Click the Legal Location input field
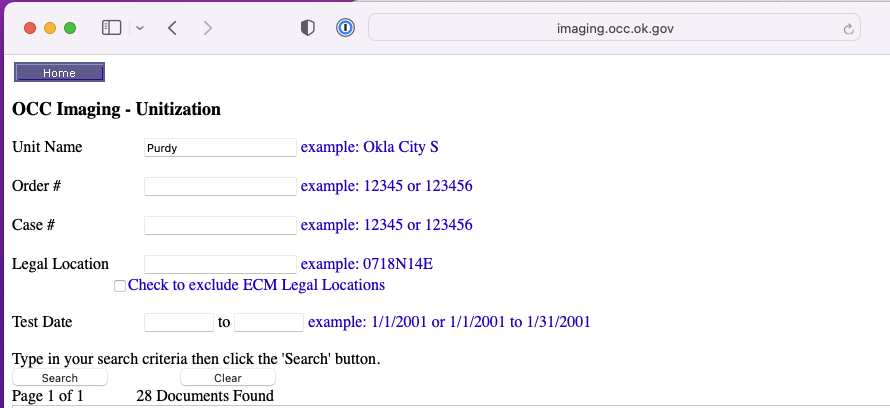The image size is (890, 408). click(220, 264)
